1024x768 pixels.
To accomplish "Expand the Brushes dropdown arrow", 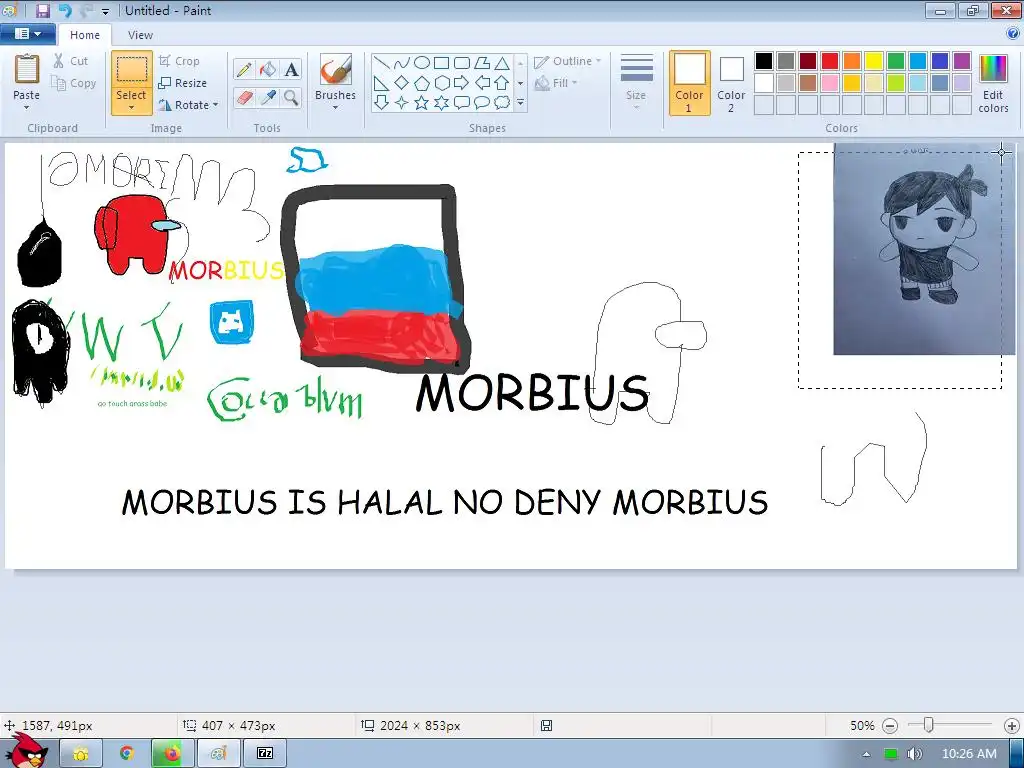I will (x=336, y=108).
